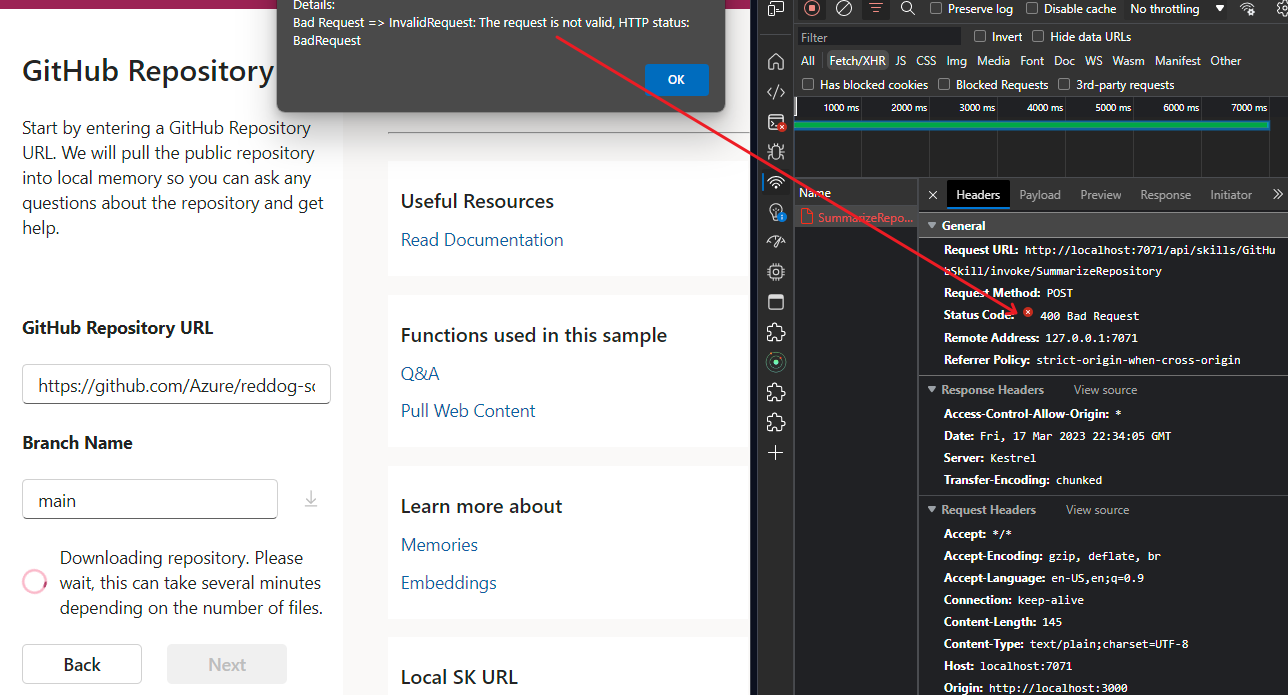Image resolution: width=1288 pixels, height=695 pixels.
Task: Filter requests by Other
Action: [1226, 61]
